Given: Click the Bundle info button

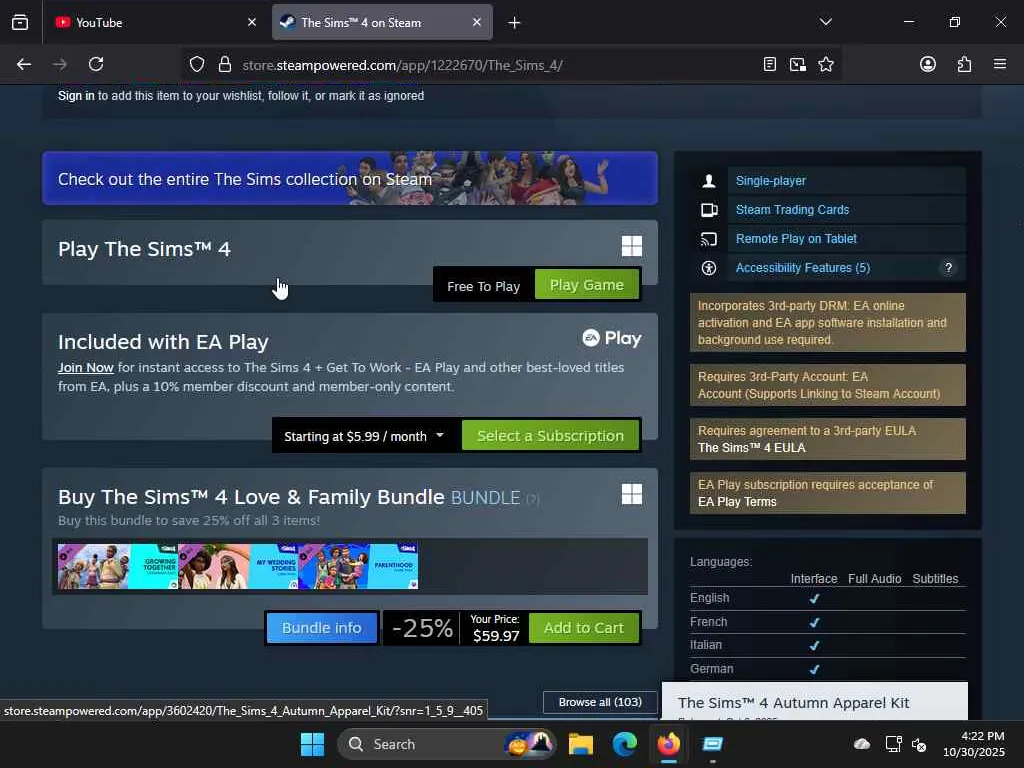Looking at the screenshot, I should tap(321, 628).
